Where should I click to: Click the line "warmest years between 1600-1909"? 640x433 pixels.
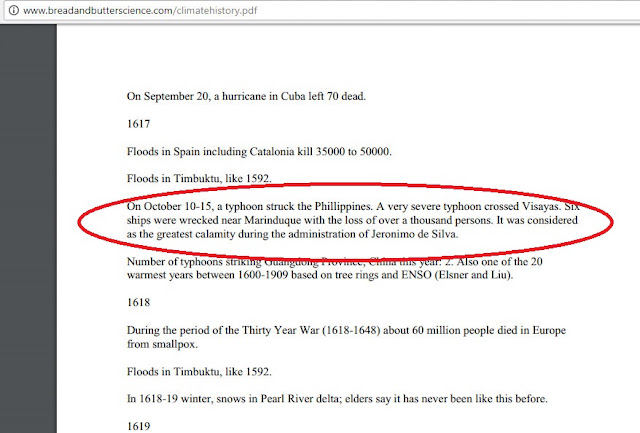pos(320,275)
